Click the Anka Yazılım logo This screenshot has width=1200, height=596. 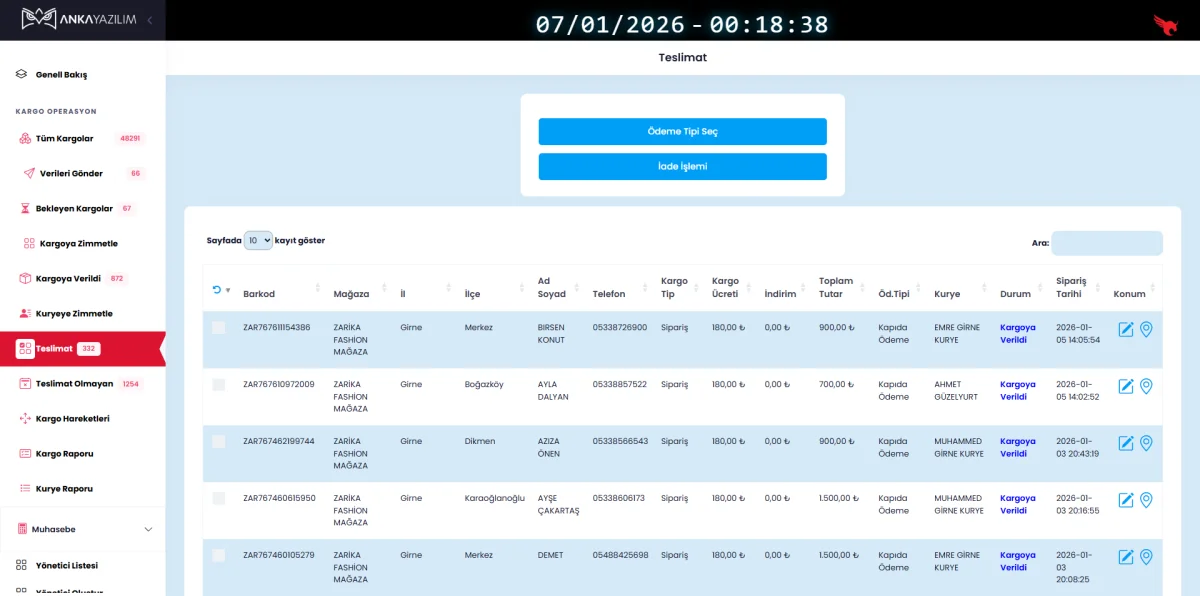78,19
